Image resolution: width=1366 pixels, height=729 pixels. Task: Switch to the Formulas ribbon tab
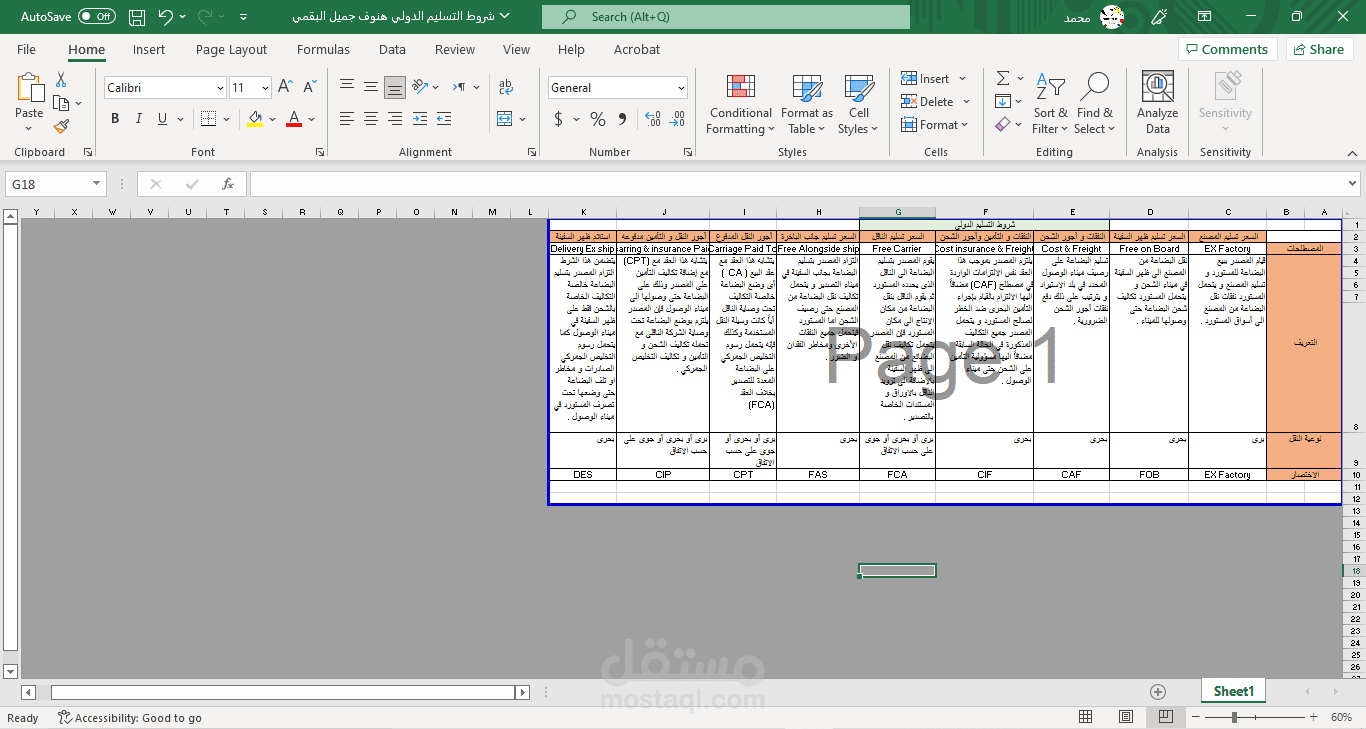tap(323, 49)
